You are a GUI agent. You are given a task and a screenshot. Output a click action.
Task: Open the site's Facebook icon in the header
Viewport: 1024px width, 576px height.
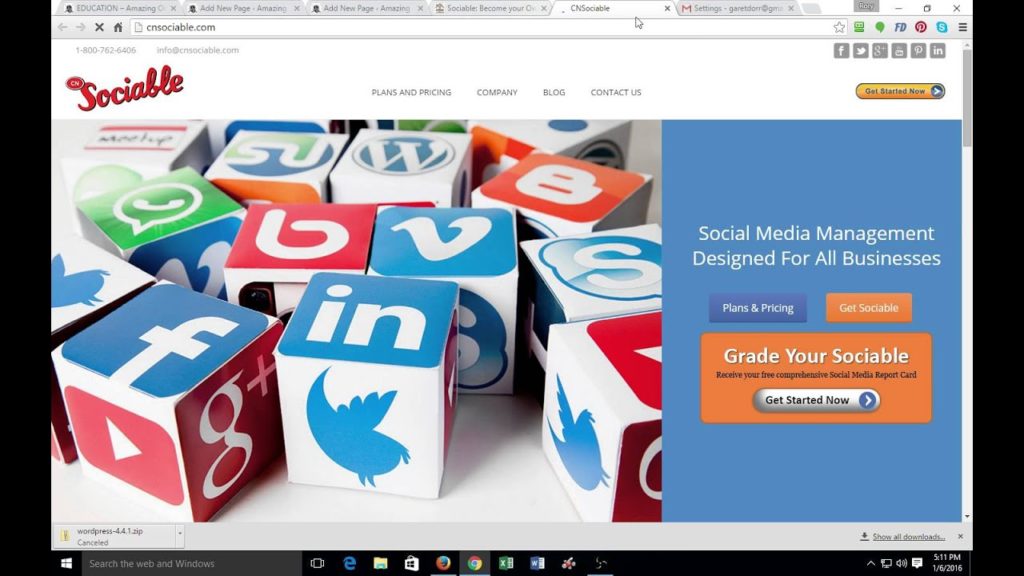[x=841, y=50]
